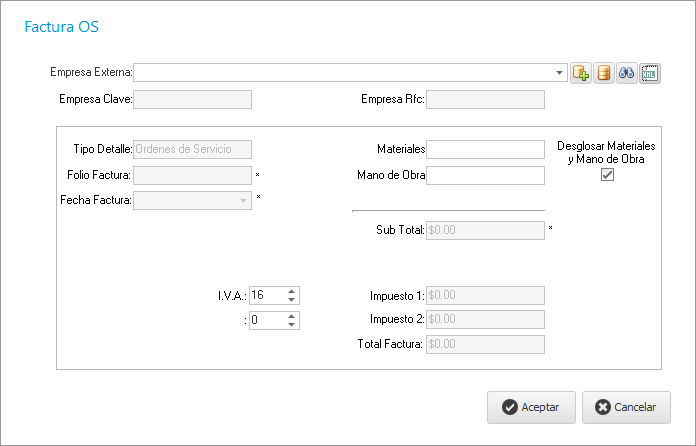Uncheck Desglosar Materiales y Mano de Obra
696x446 pixels.
click(x=606, y=175)
